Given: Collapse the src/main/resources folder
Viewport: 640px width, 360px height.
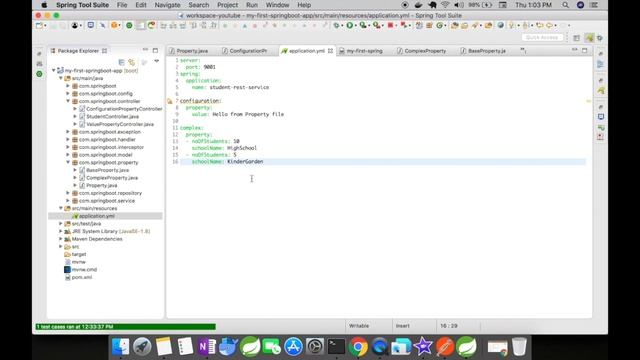Looking at the screenshot, I should pyautogui.click(x=61, y=208).
